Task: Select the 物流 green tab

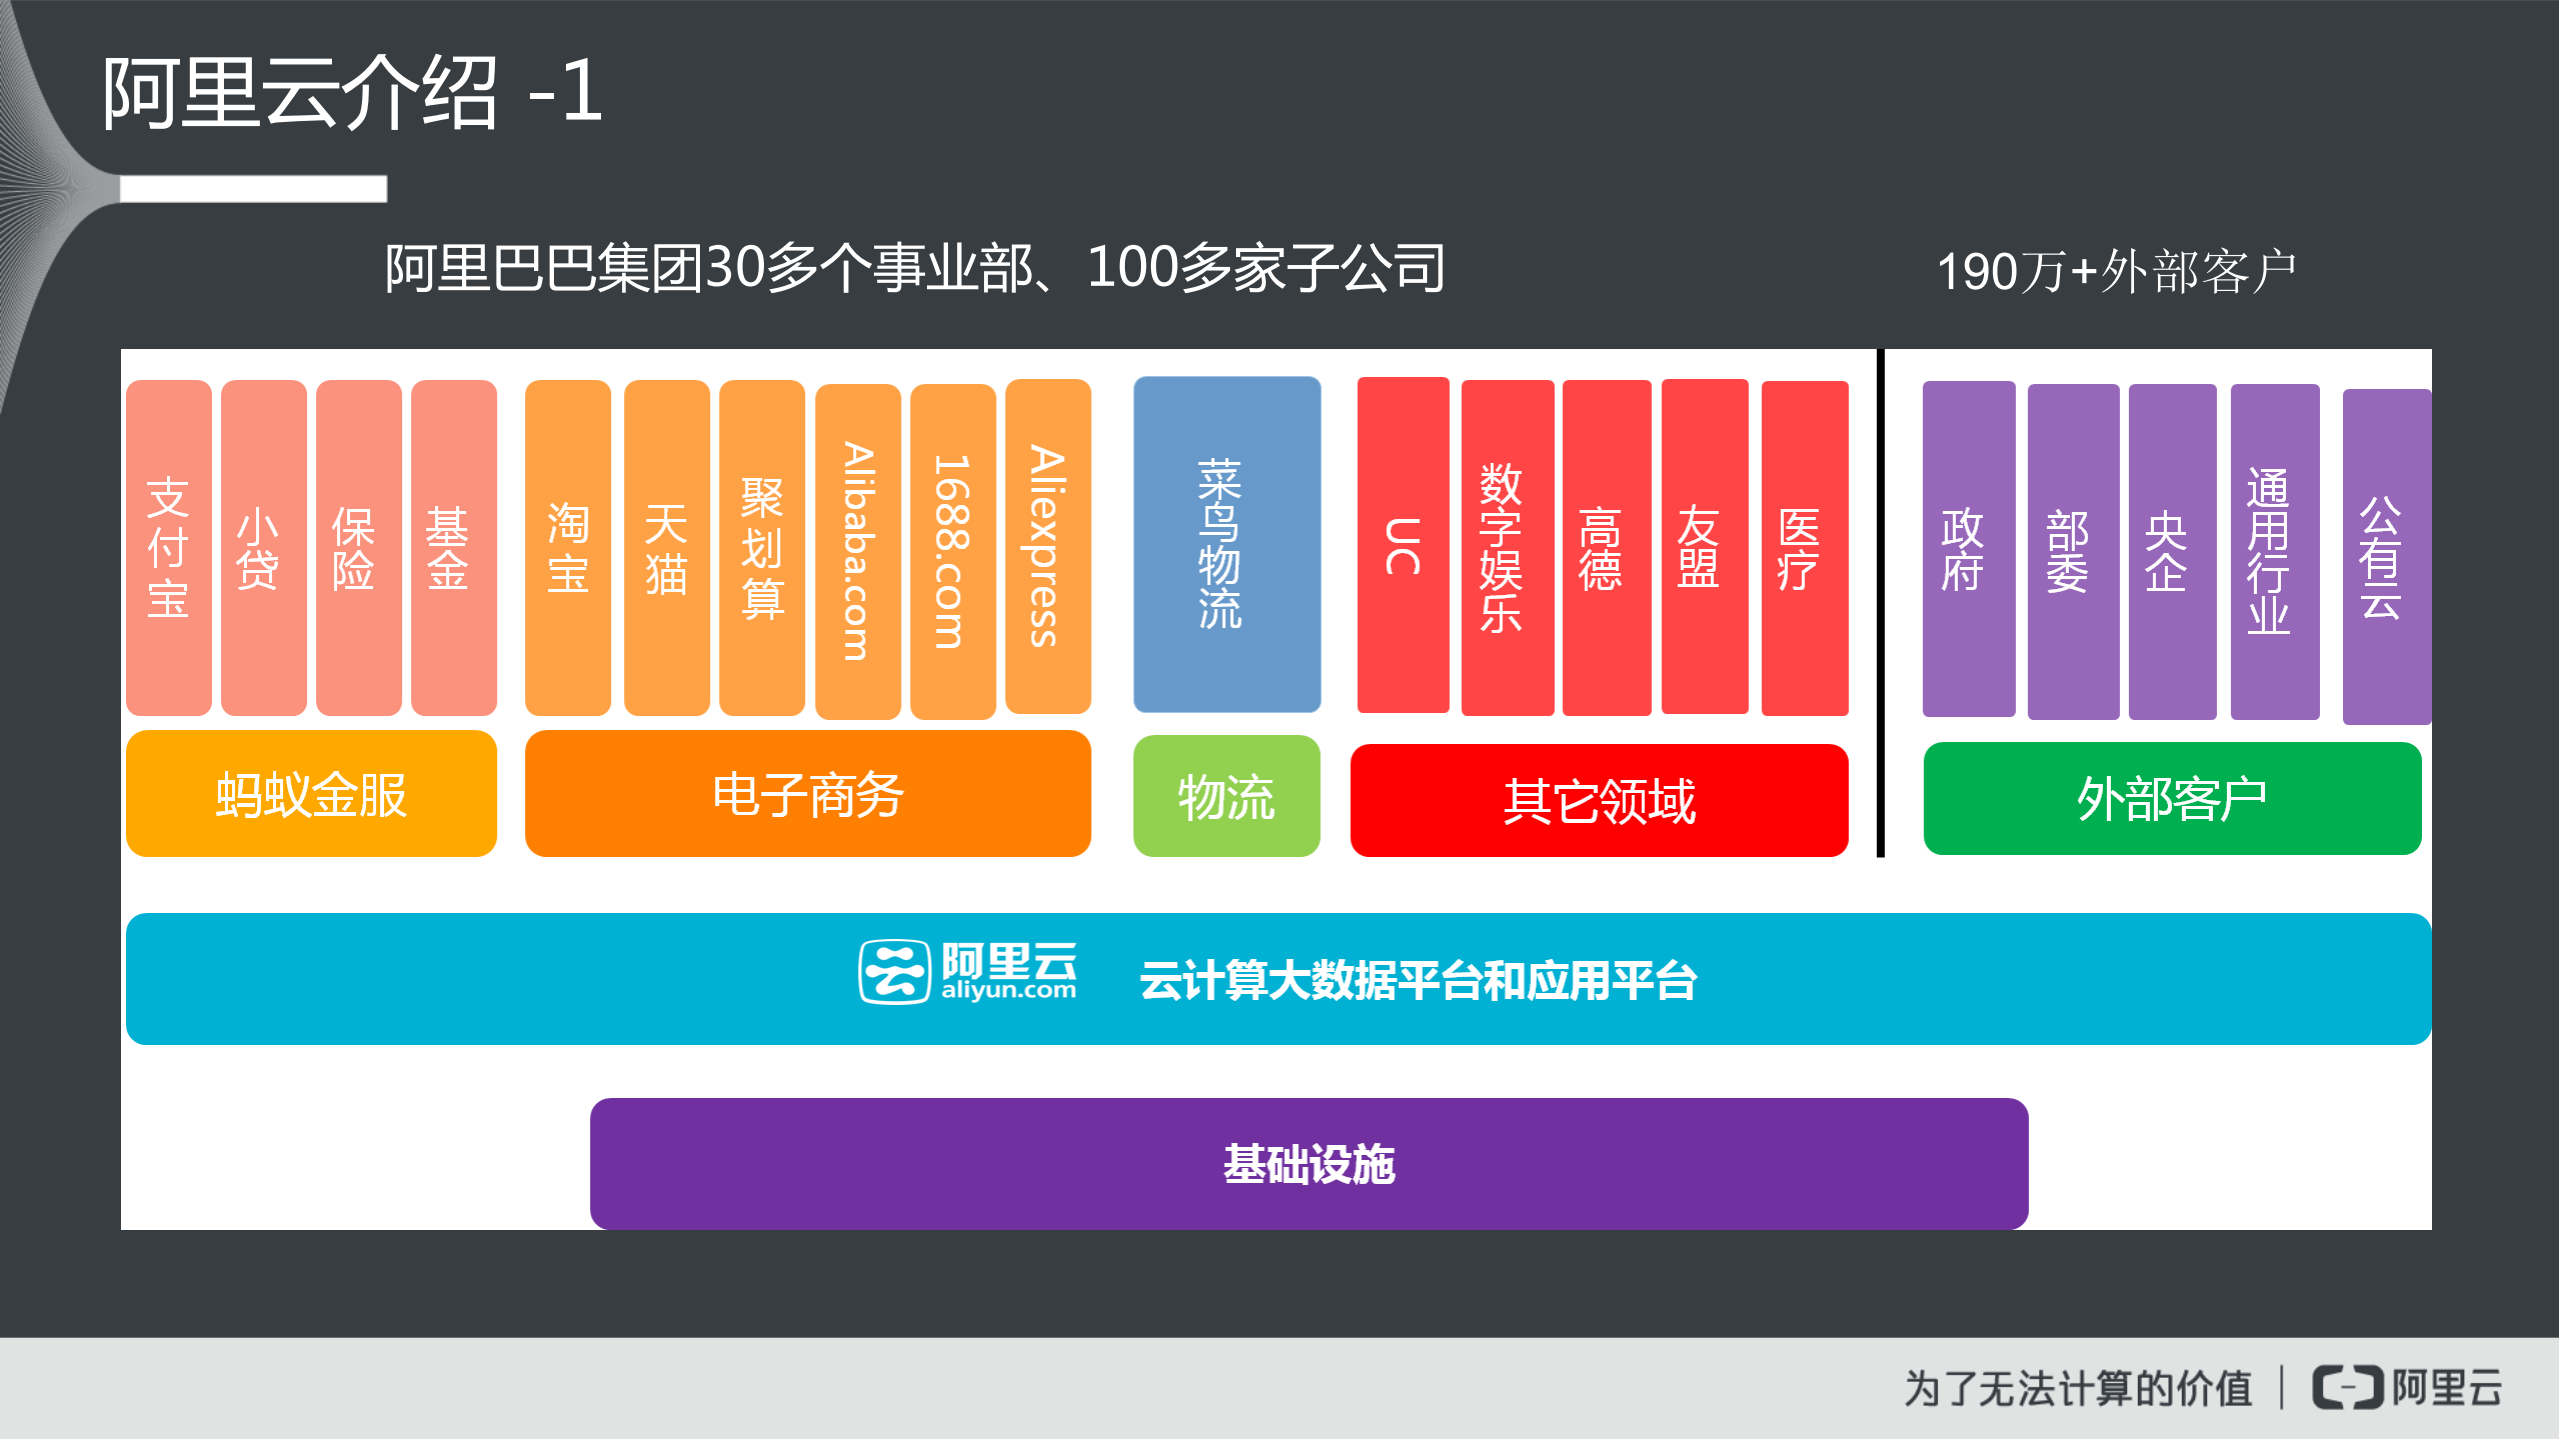Action: [x=1225, y=797]
